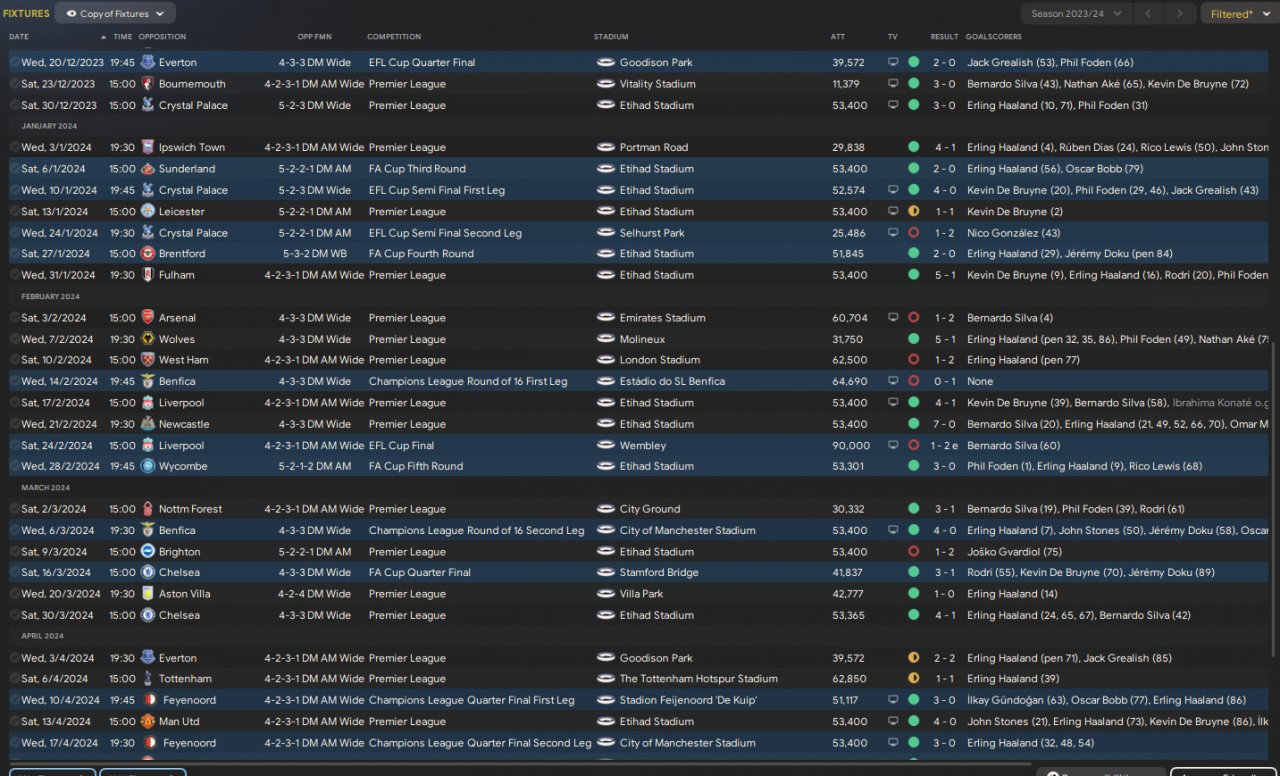Click the TV icon in the Leicester row
The image size is (1280, 776).
pyautogui.click(x=893, y=211)
